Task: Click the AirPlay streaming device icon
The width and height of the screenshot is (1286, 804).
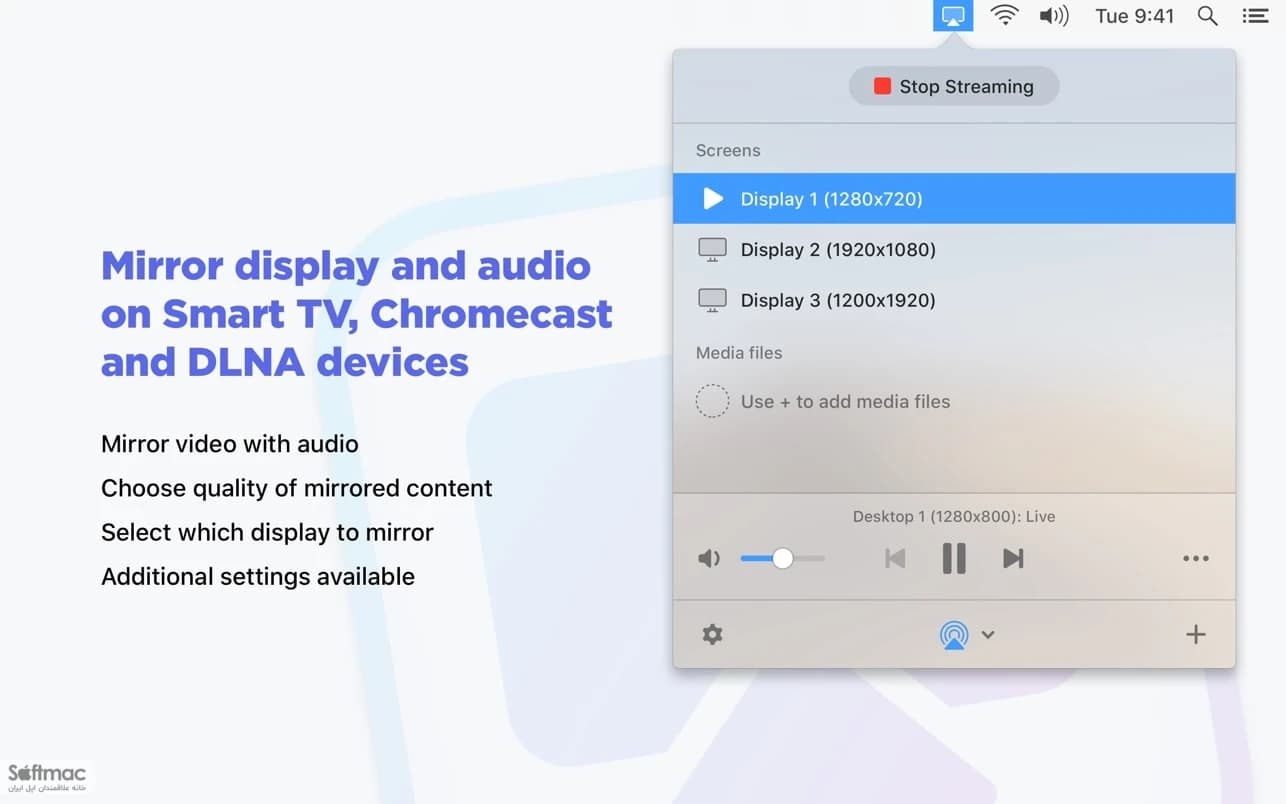Action: point(954,634)
